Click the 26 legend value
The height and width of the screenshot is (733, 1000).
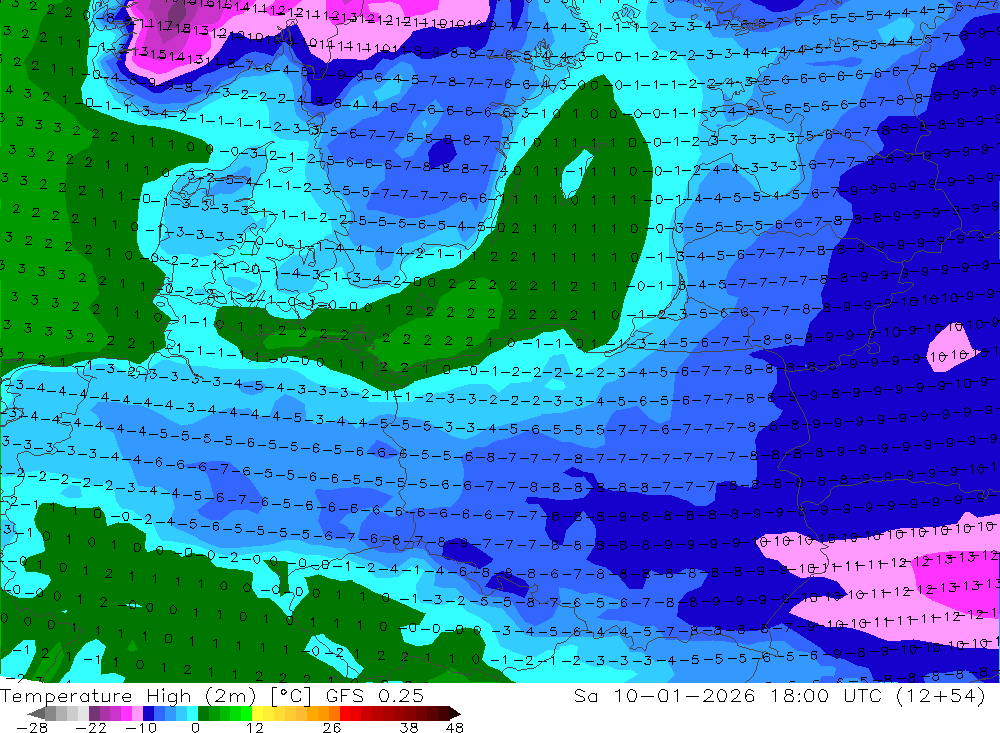click(332, 727)
